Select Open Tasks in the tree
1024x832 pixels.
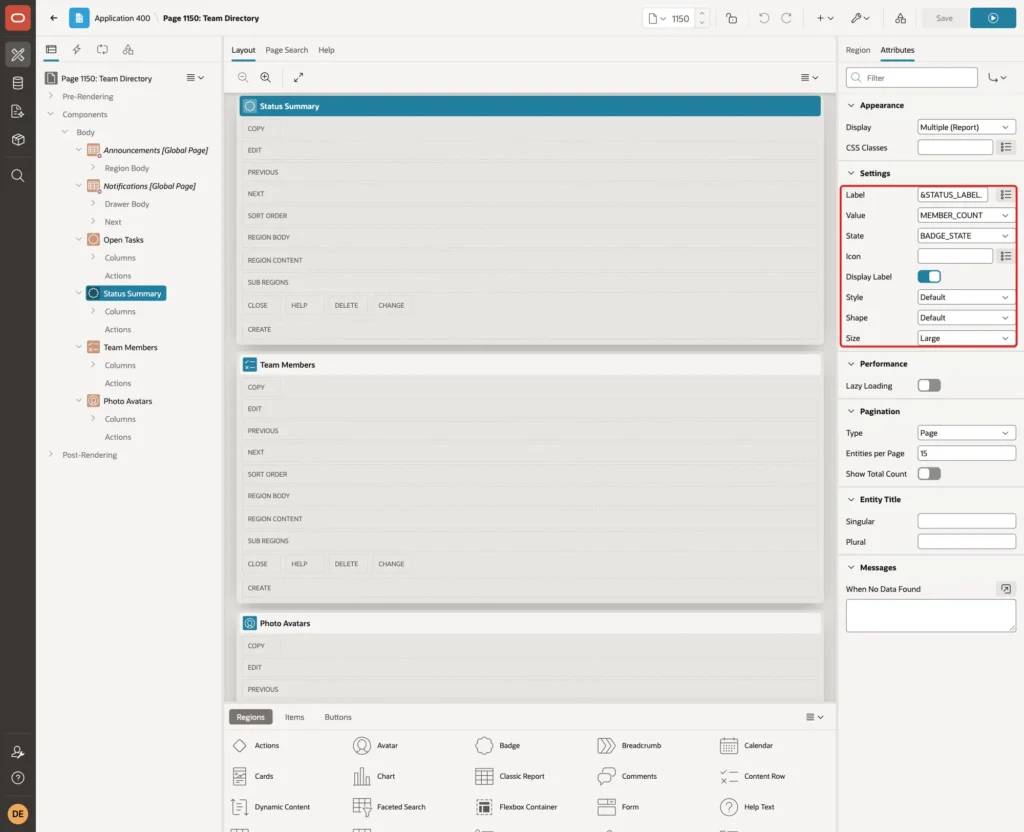pyautogui.click(x=123, y=240)
